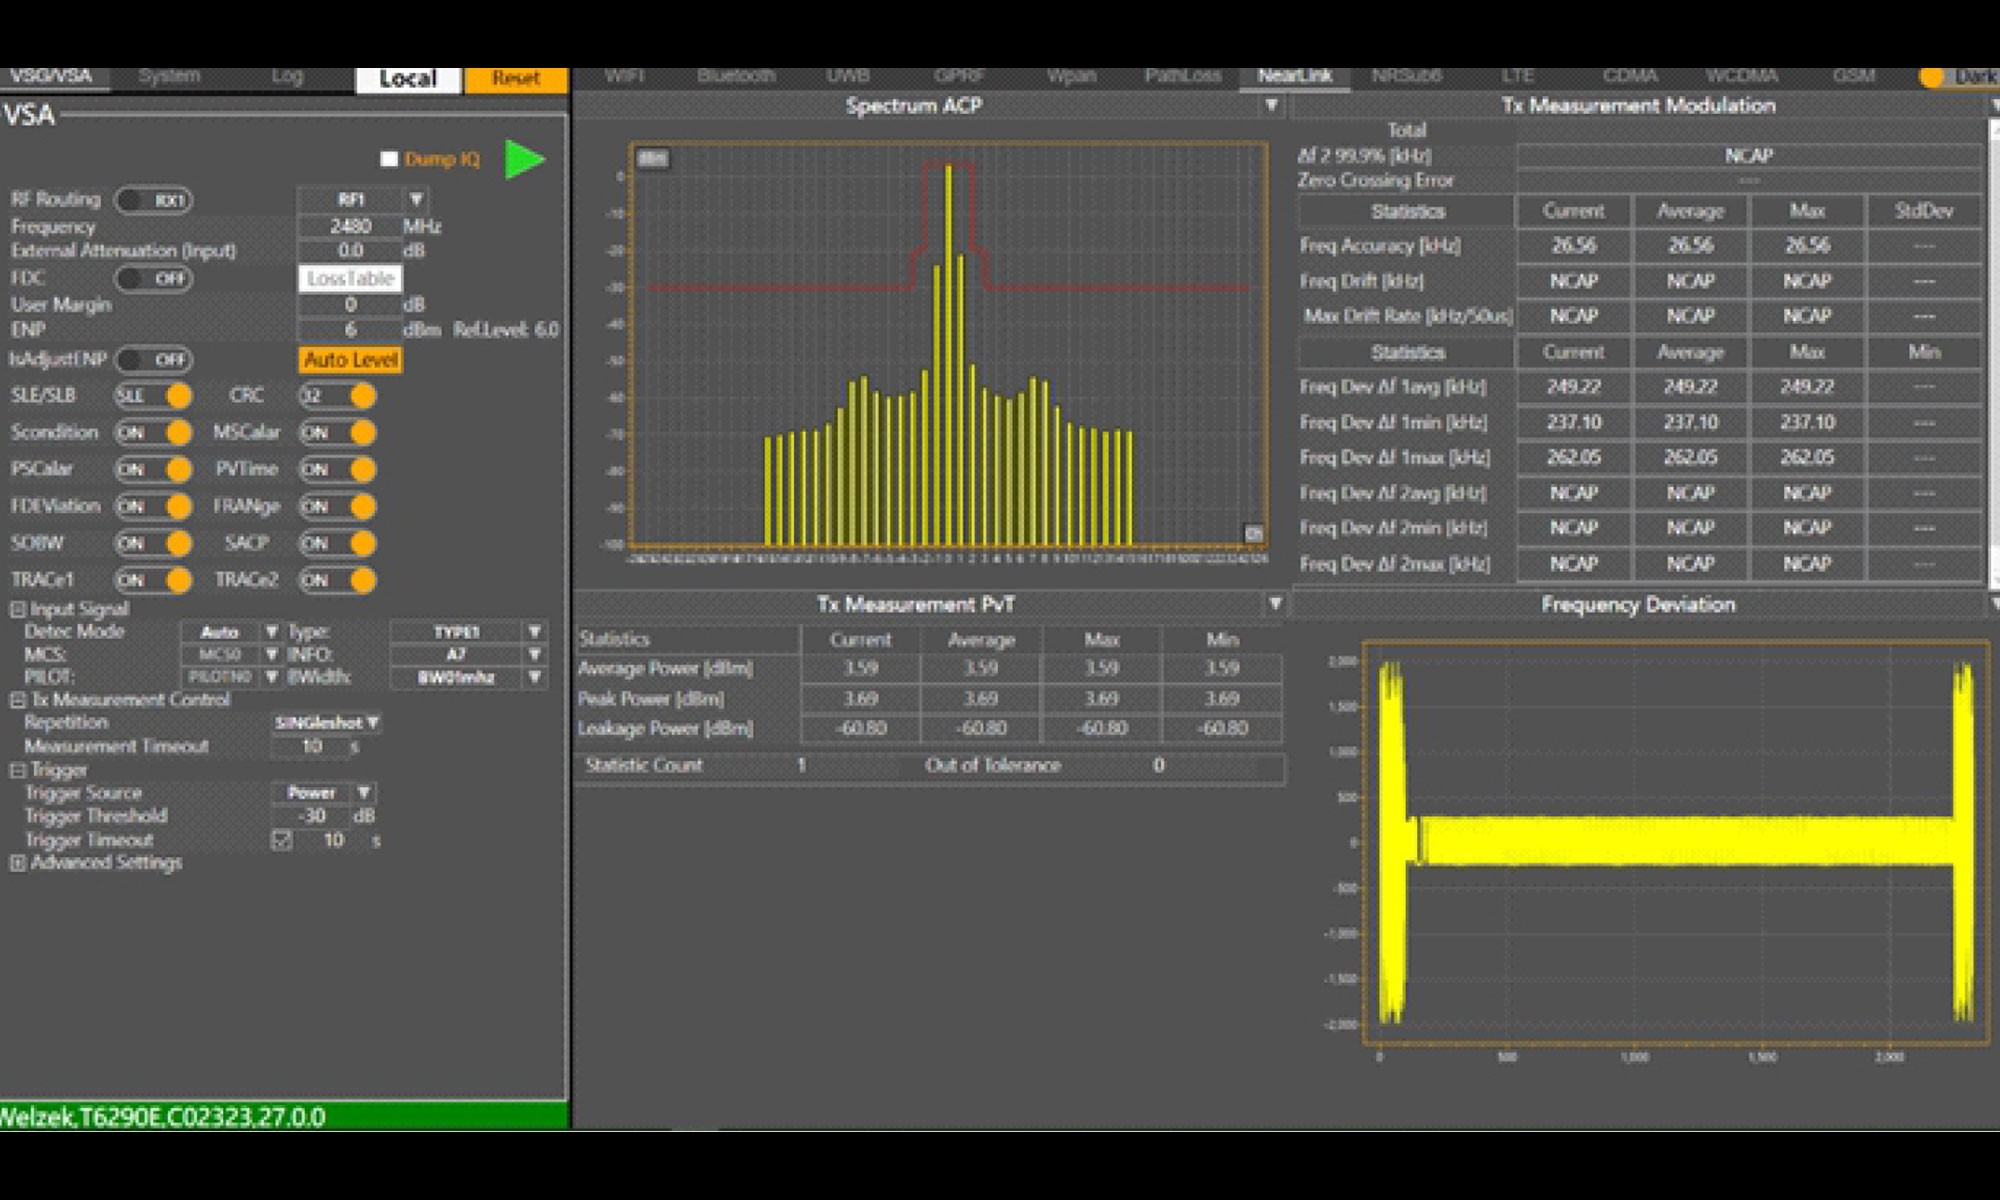Collapse the Tx Measurement Control section
Viewport: 2000px width, 1200px height.
coord(18,700)
